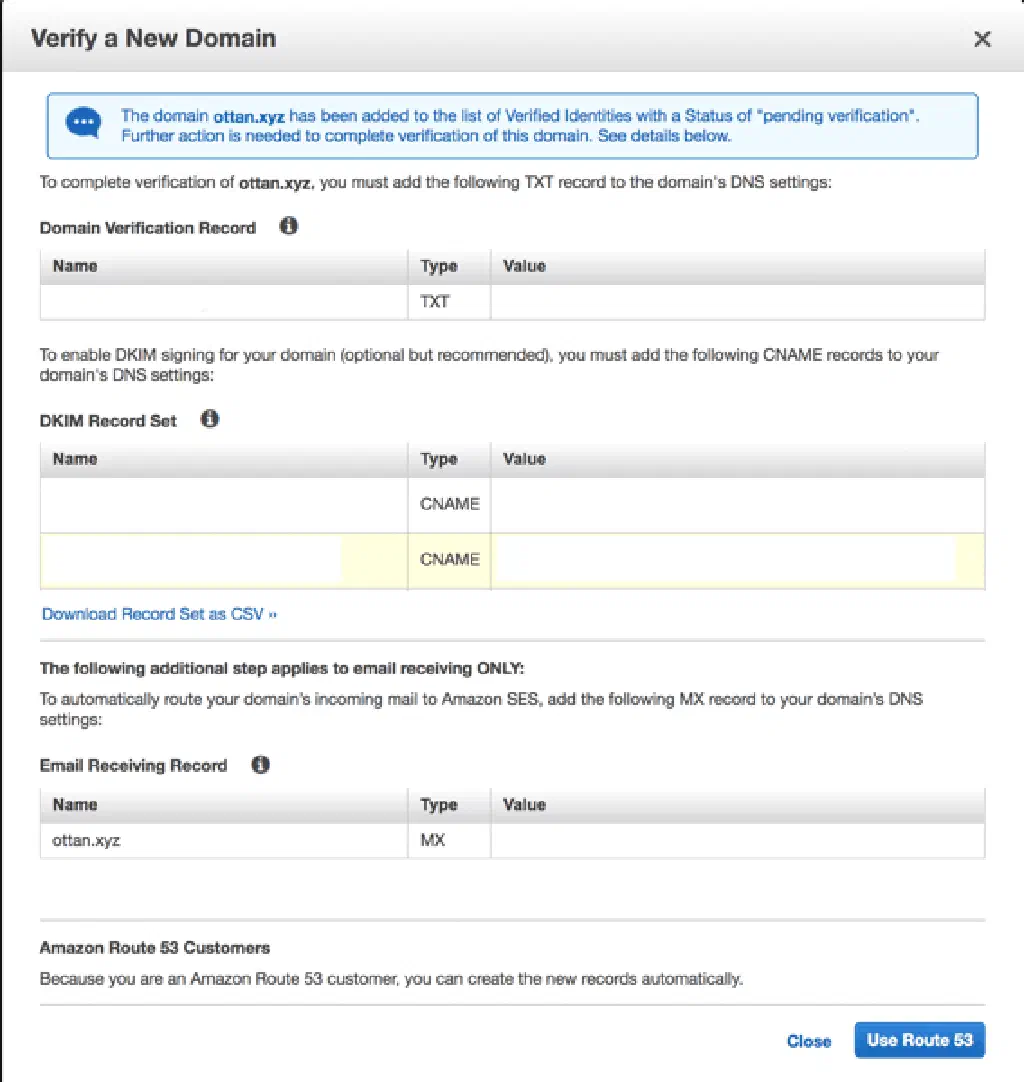Screen dimensions: 1024x1082
Task: Open the Email Receiving Record info icon
Action: [260, 765]
